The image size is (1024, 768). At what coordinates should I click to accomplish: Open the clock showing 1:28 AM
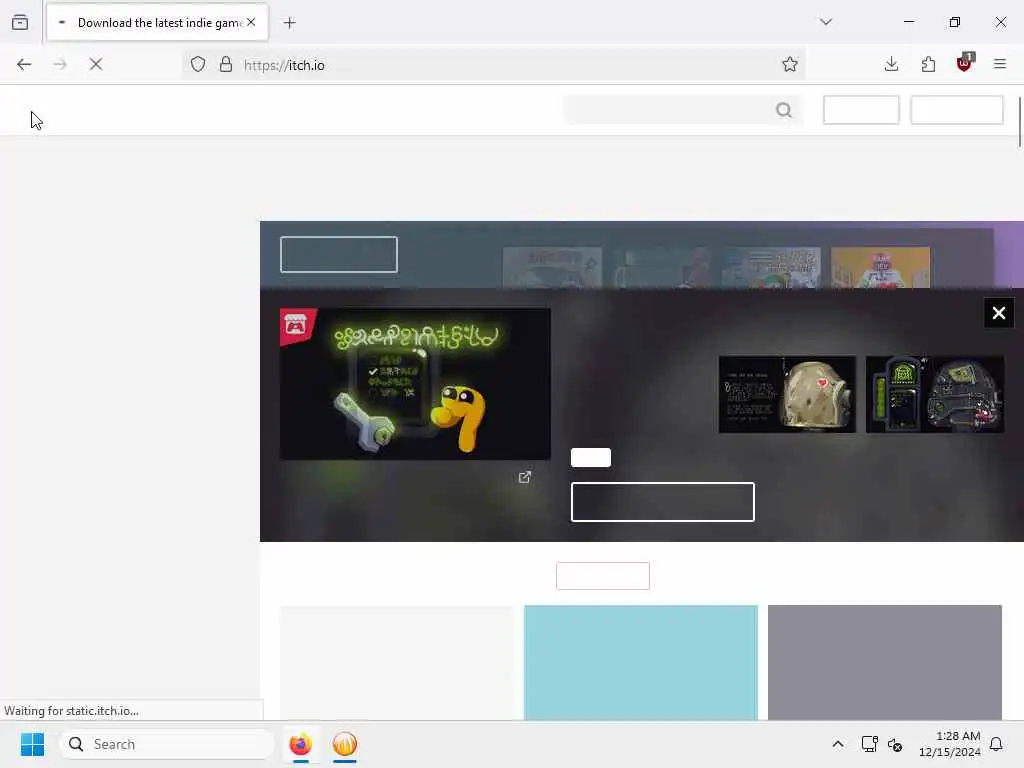click(950, 744)
